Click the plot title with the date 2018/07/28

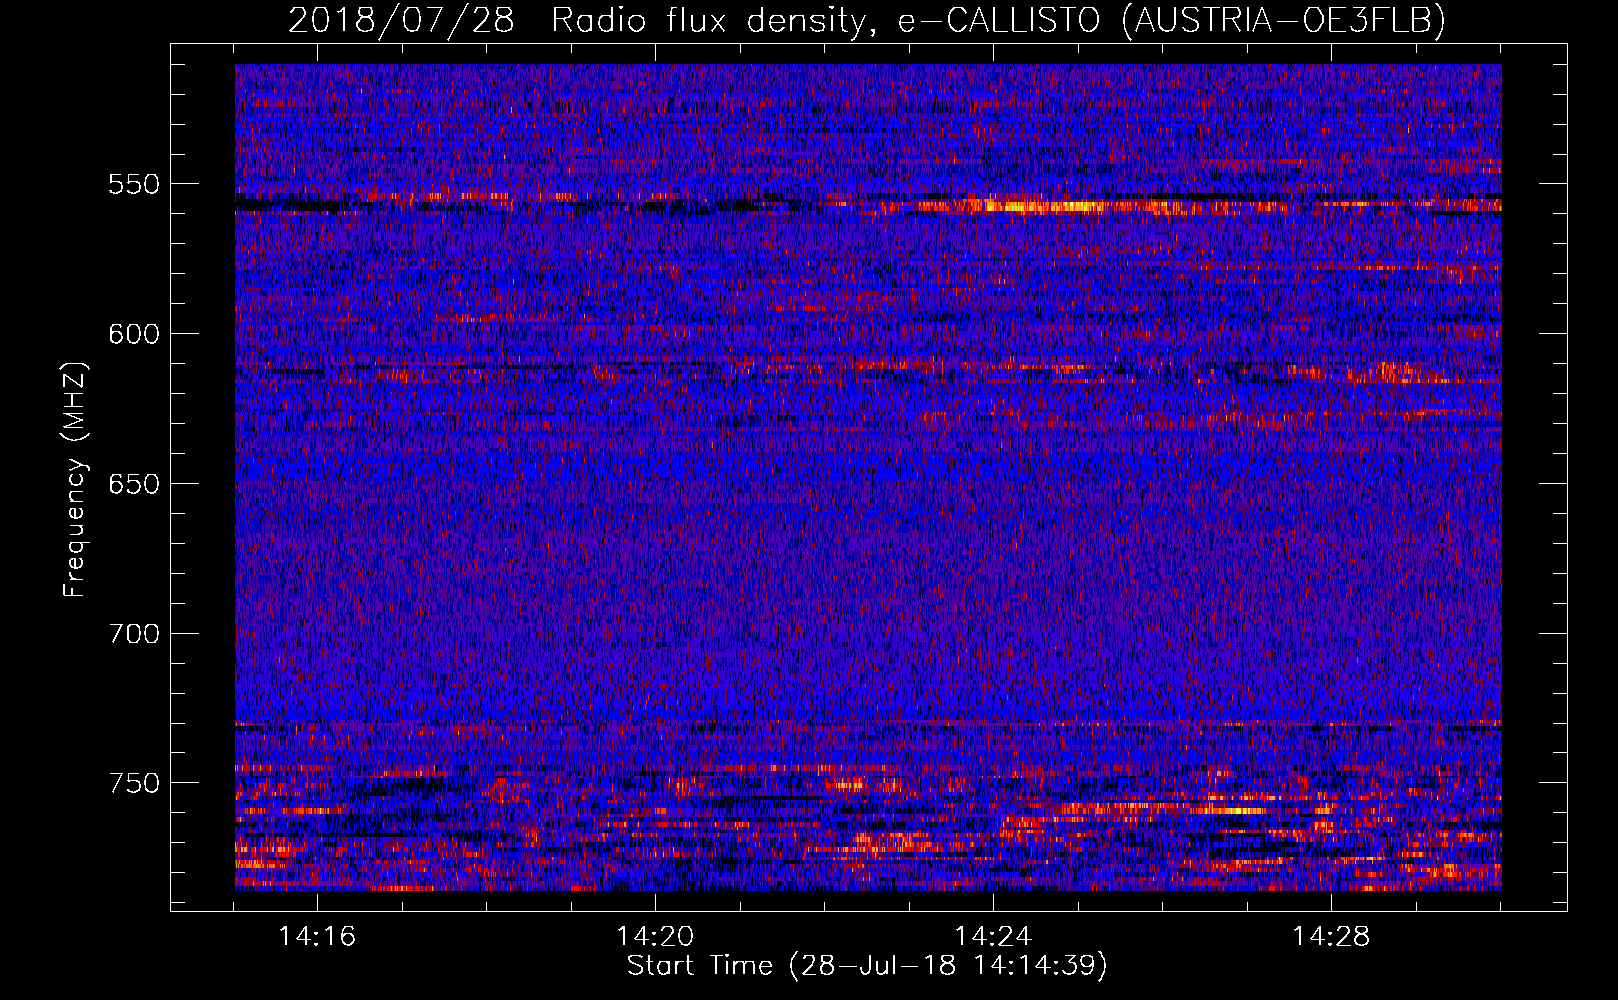click(x=867, y=21)
